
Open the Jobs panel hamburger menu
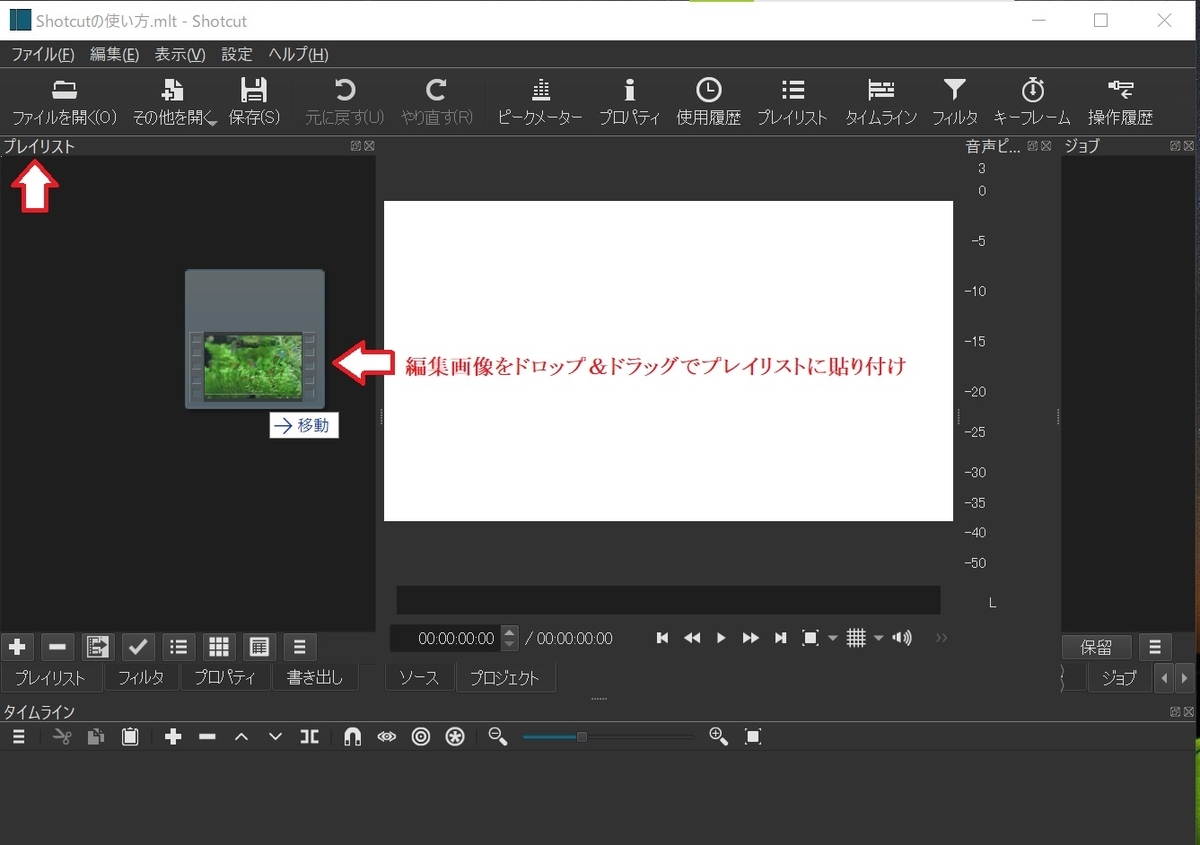click(1155, 647)
